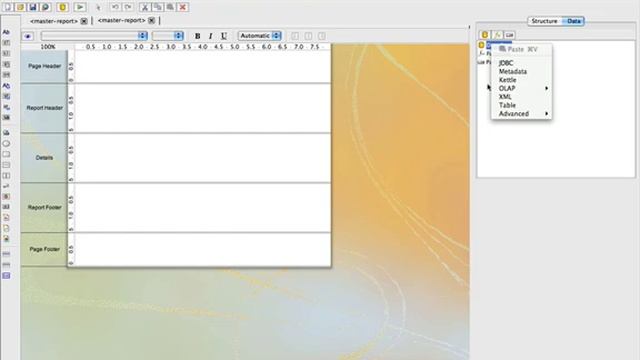Choose XML from the context menu
Viewport: 640px width, 360px height.
point(521,97)
